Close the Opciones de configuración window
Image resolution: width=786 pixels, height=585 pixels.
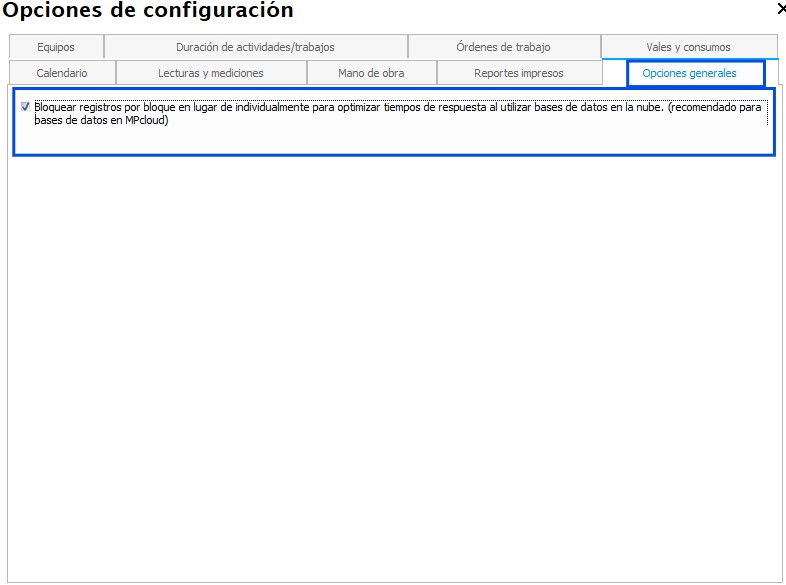click(781, 9)
